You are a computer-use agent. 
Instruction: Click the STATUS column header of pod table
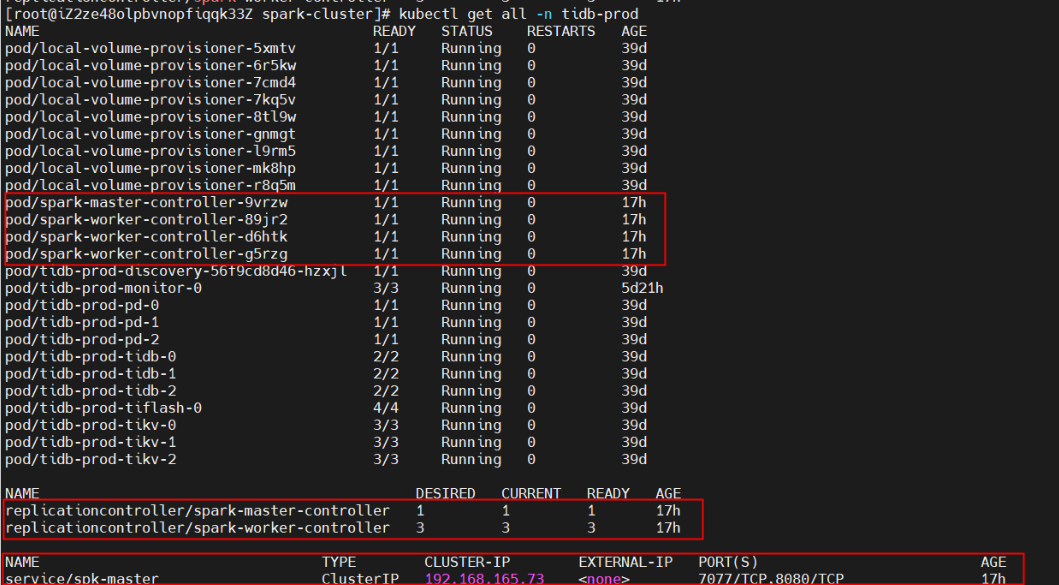(467, 32)
